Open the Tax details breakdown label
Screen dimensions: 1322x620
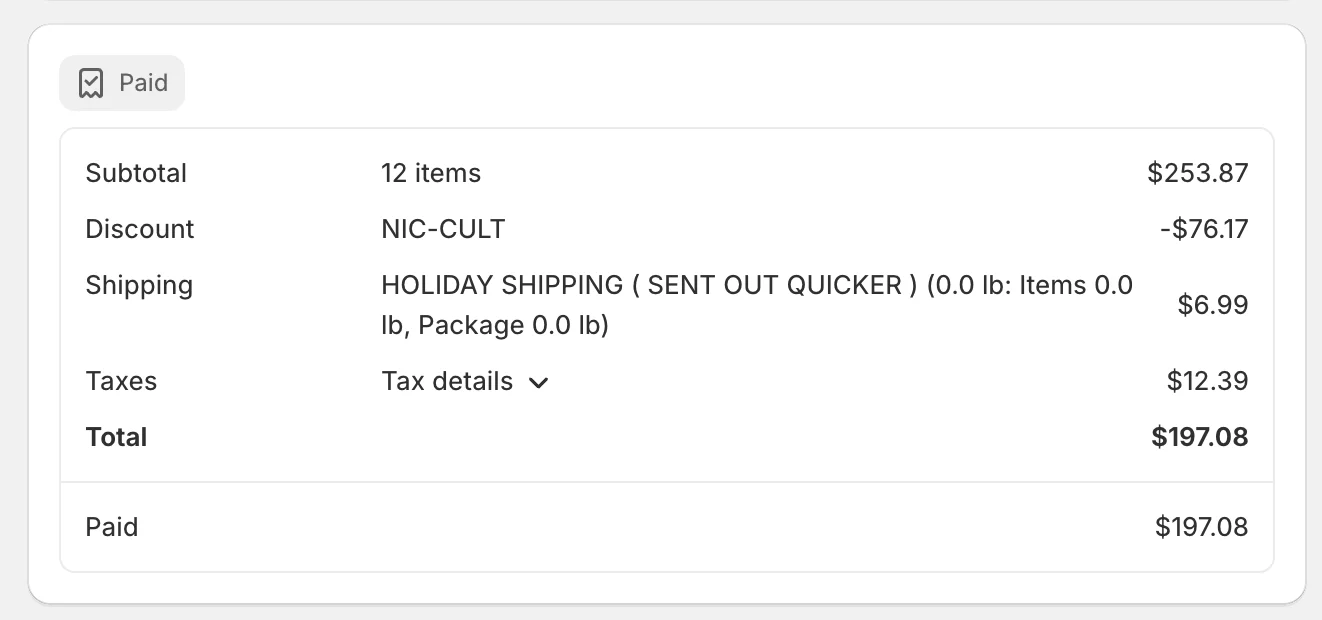447,381
